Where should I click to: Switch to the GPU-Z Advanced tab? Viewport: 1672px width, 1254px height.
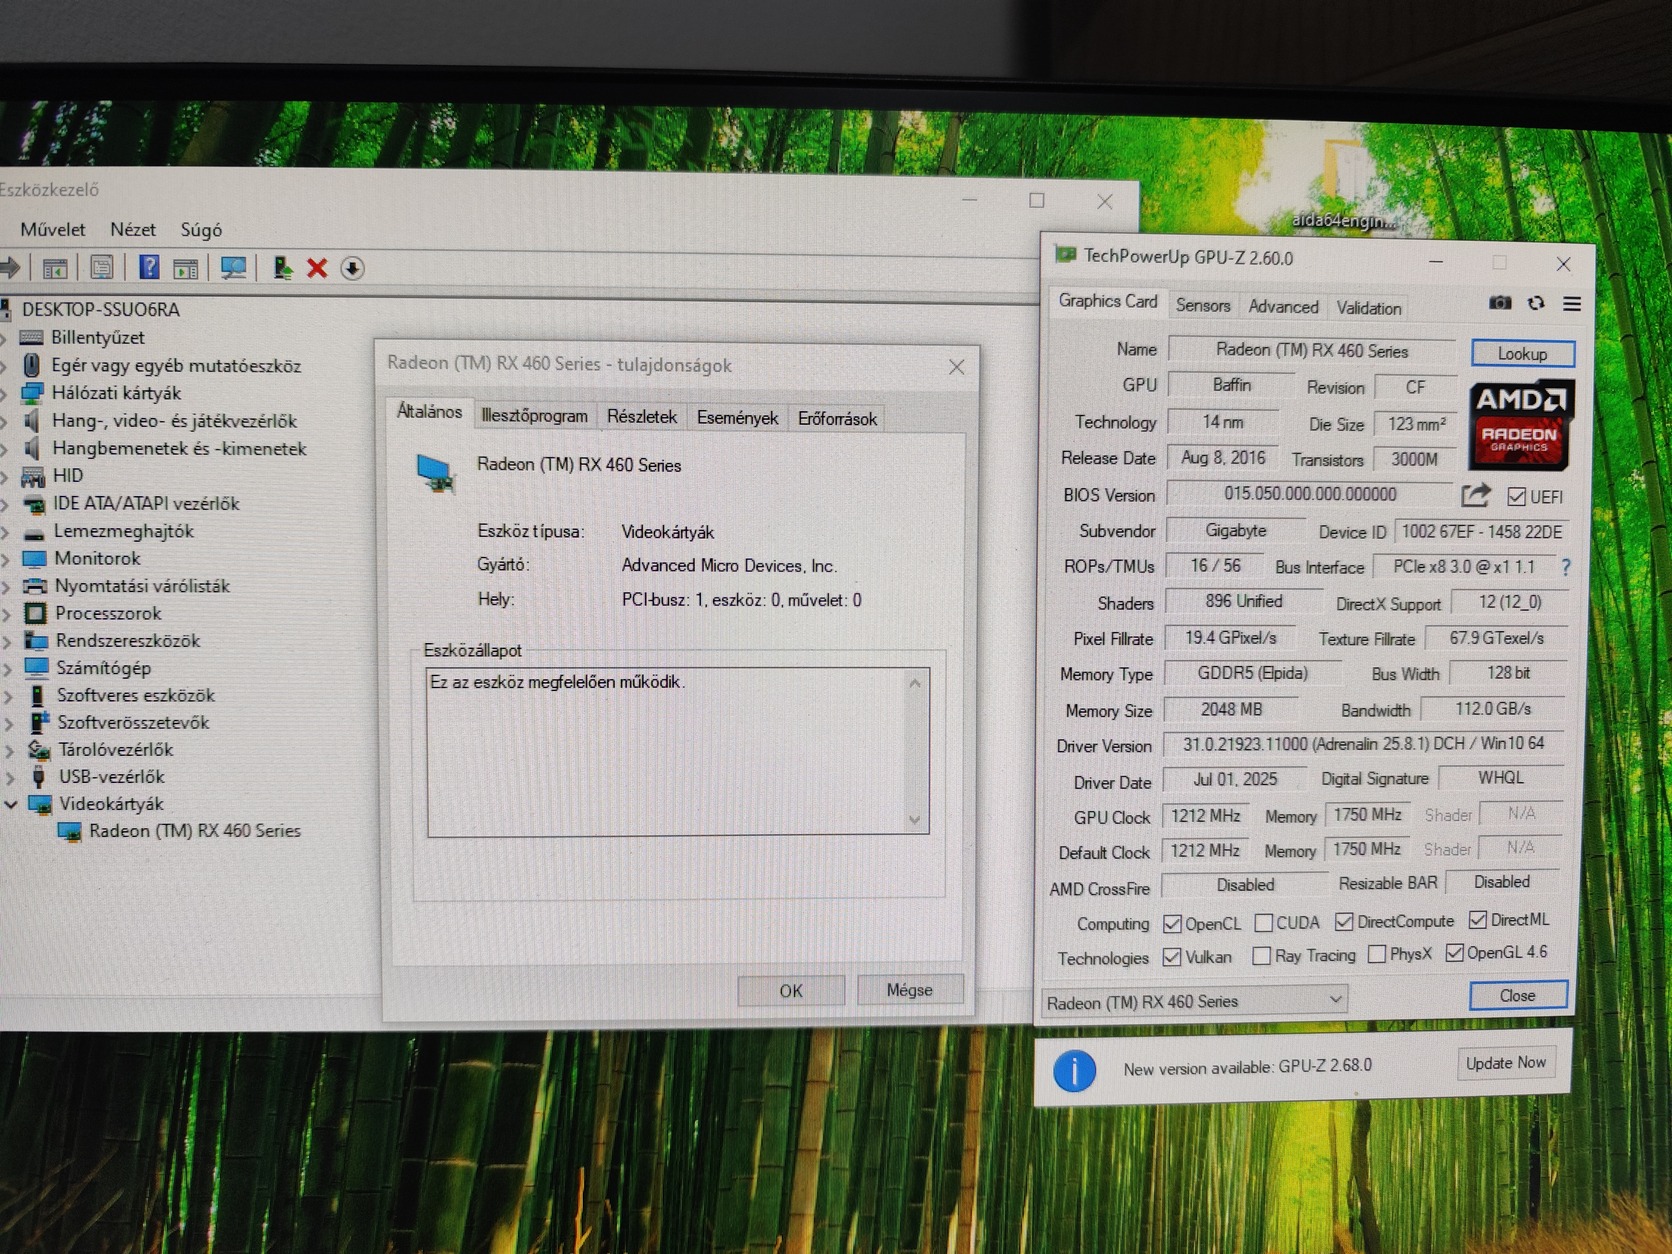tap(1283, 307)
